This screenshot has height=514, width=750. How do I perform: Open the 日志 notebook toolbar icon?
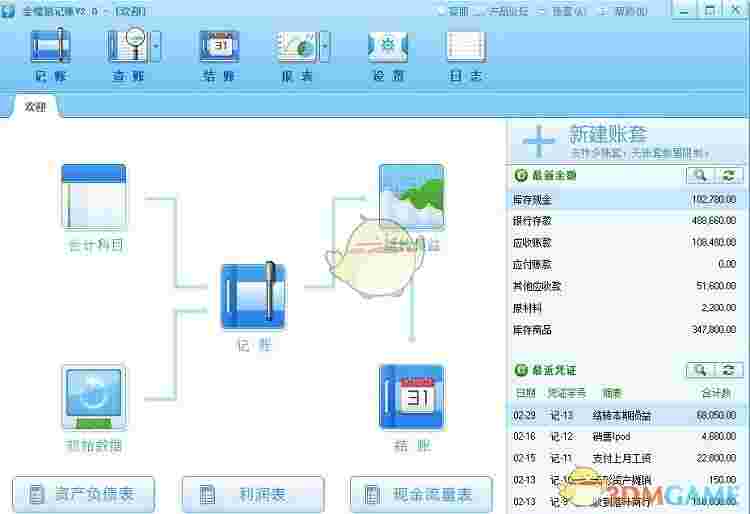coord(466,46)
